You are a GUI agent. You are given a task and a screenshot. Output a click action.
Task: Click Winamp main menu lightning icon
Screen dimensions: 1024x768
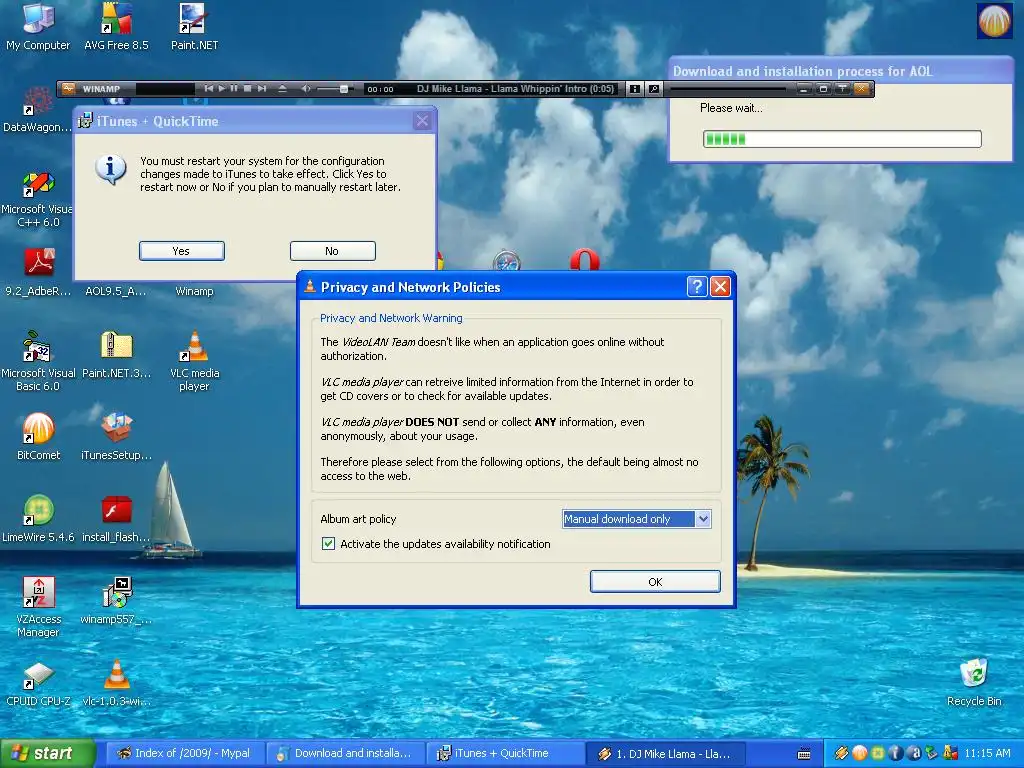[x=69, y=89]
